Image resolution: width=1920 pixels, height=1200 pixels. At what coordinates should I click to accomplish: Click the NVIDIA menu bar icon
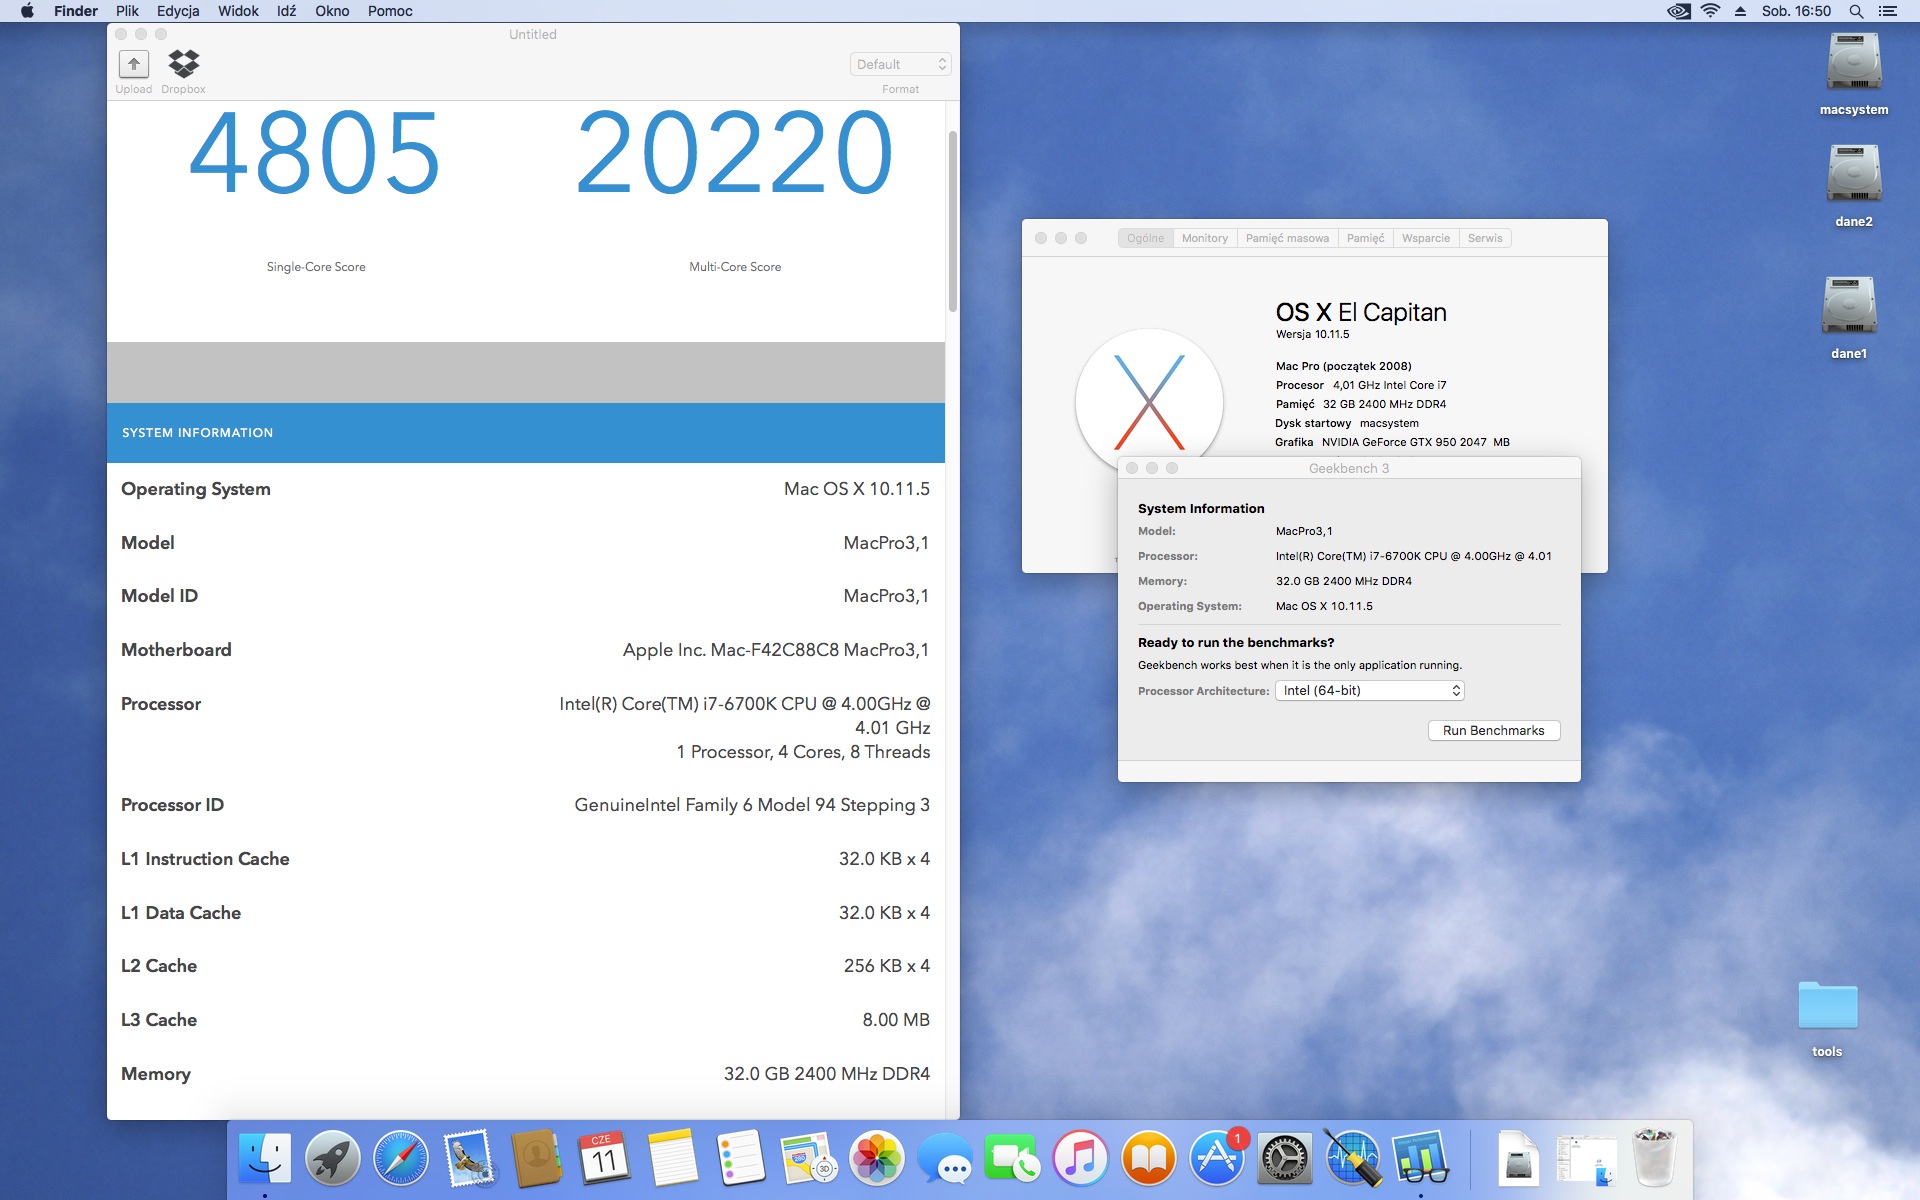1679,11
